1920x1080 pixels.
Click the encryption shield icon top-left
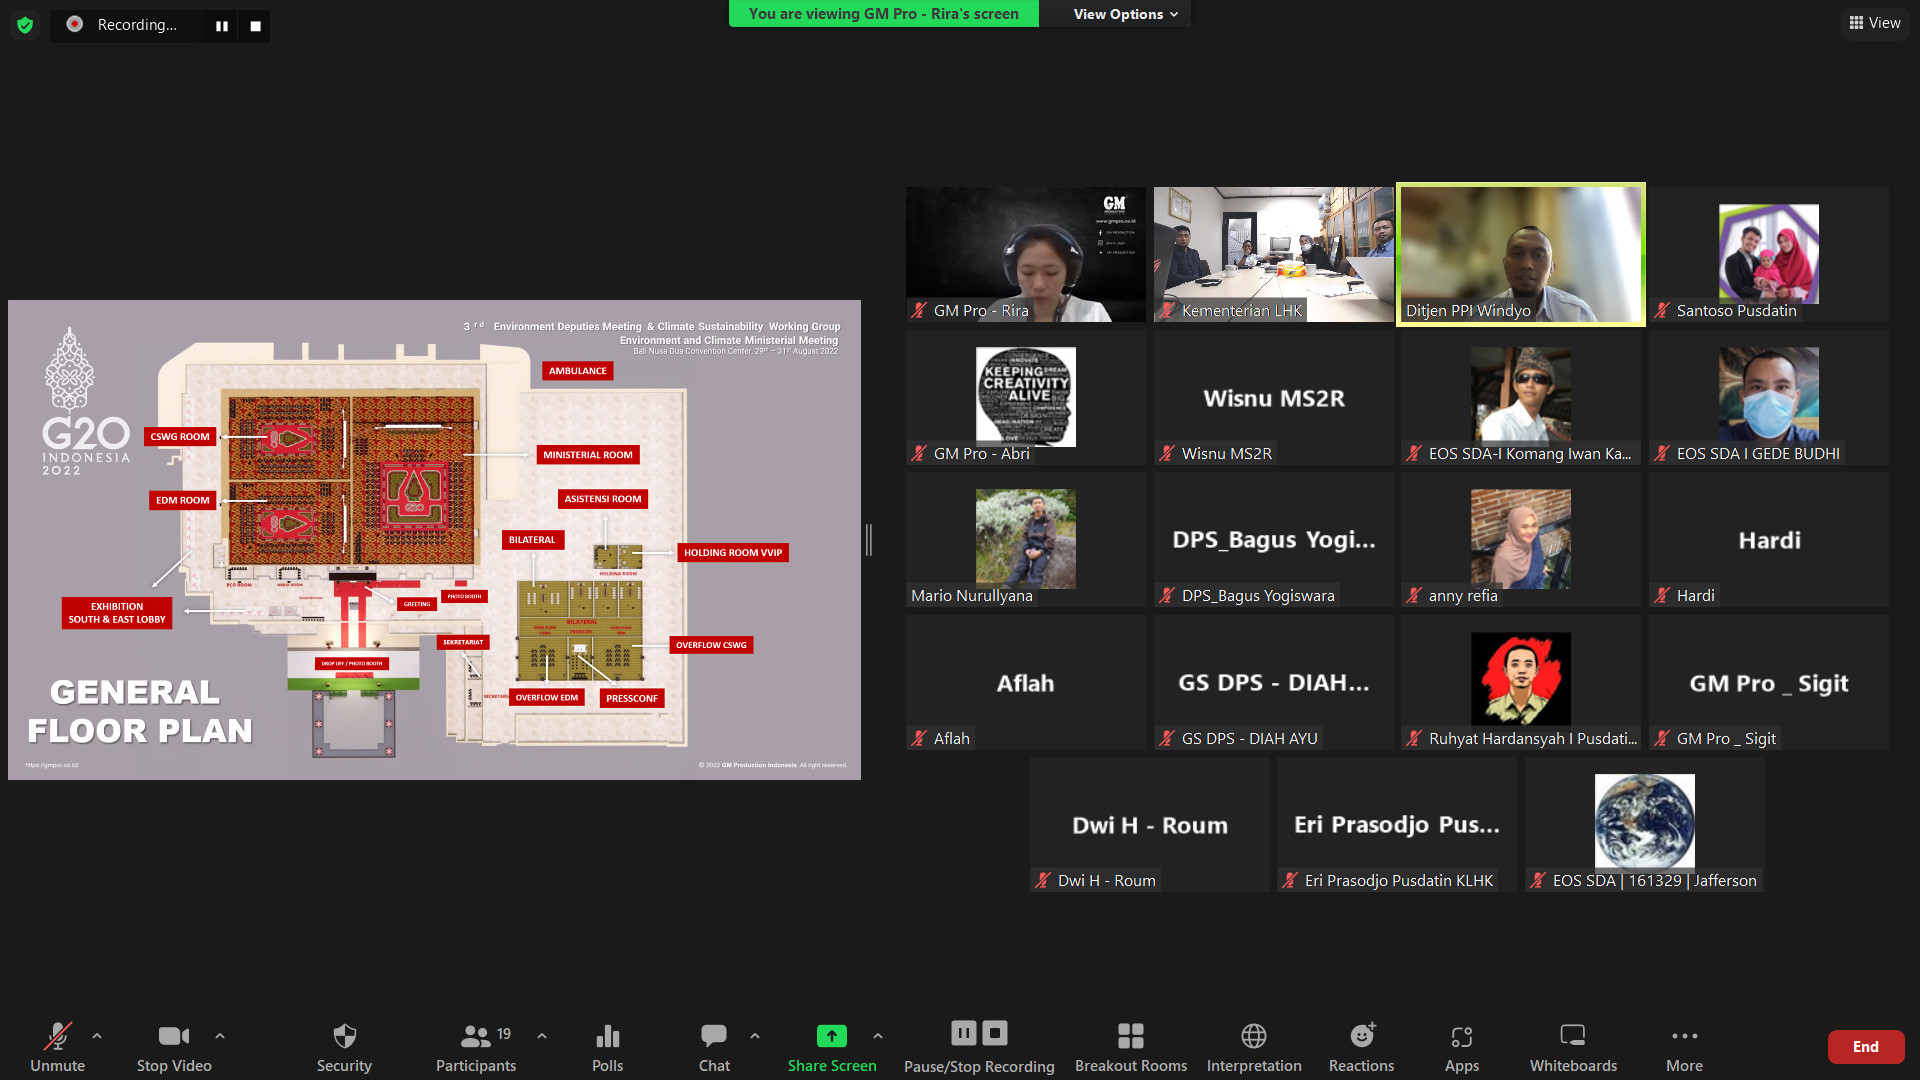[x=25, y=25]
